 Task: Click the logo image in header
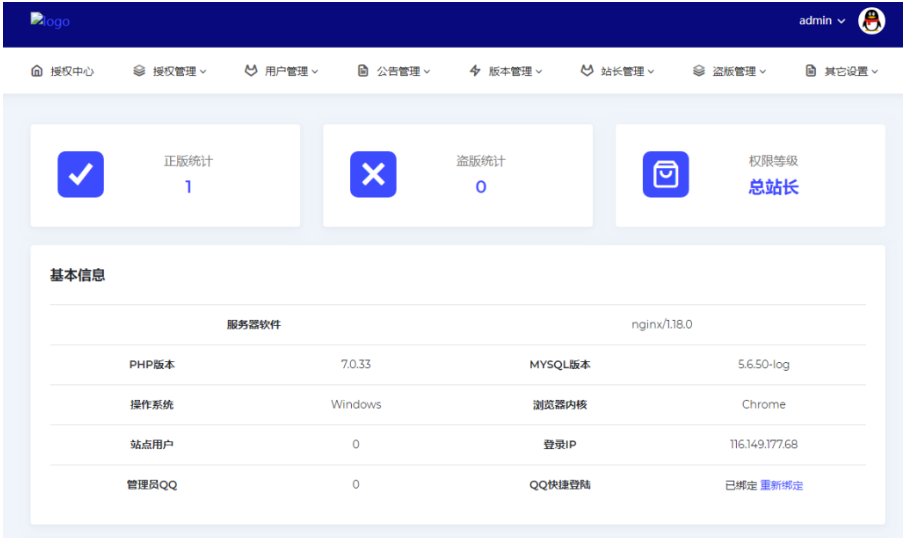[50, 21]
